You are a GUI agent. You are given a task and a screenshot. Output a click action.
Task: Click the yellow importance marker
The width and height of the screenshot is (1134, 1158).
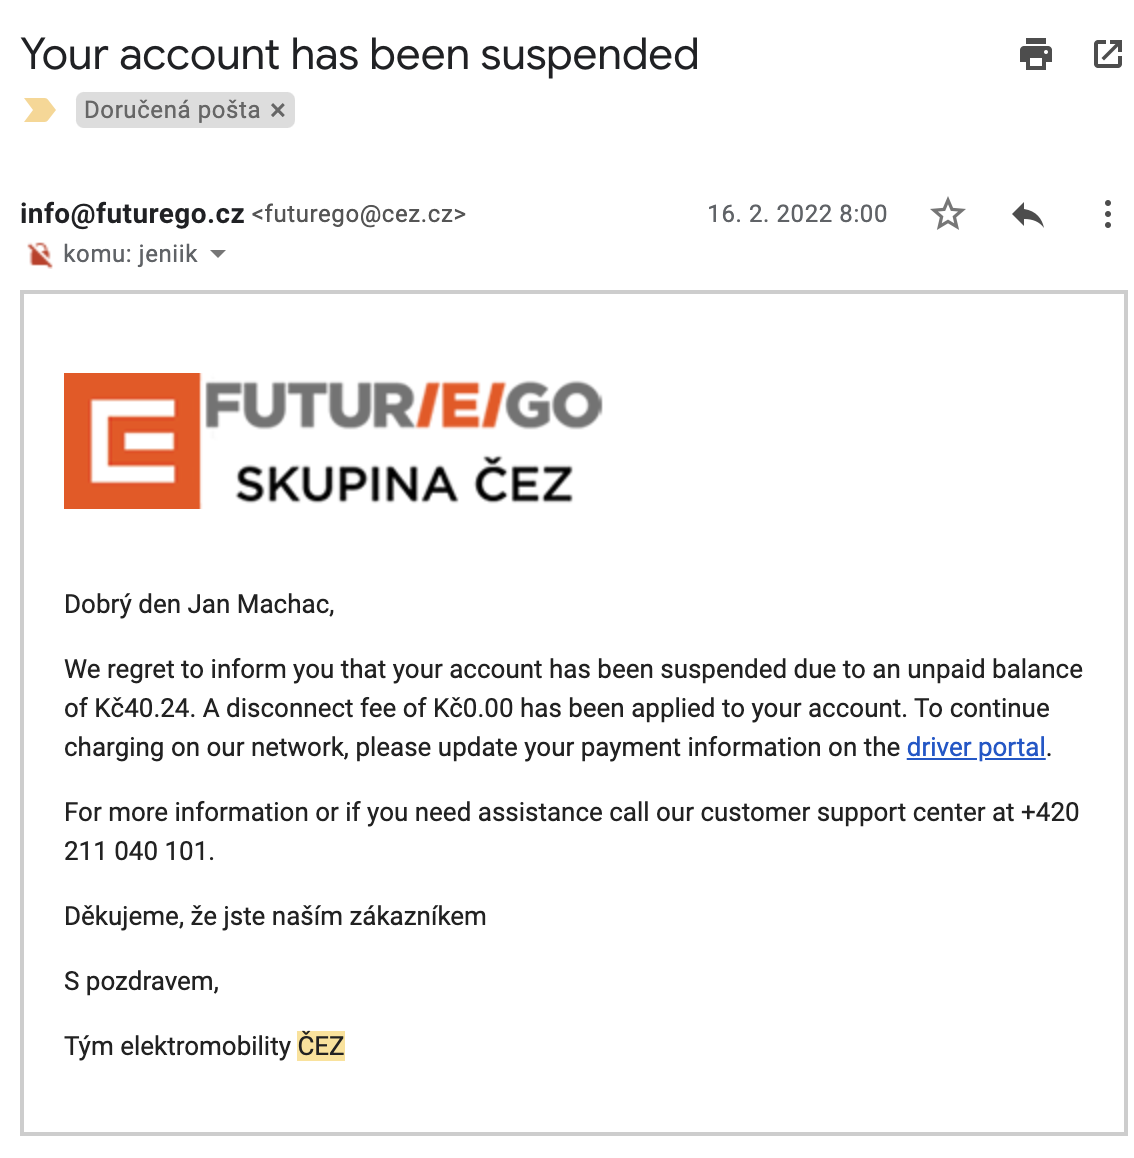40,110
